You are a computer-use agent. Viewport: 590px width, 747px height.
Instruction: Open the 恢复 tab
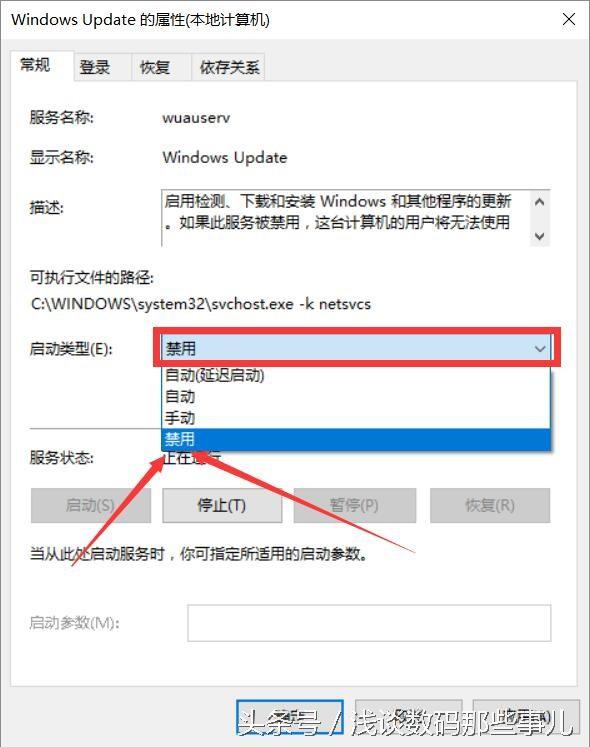point(155,67)
